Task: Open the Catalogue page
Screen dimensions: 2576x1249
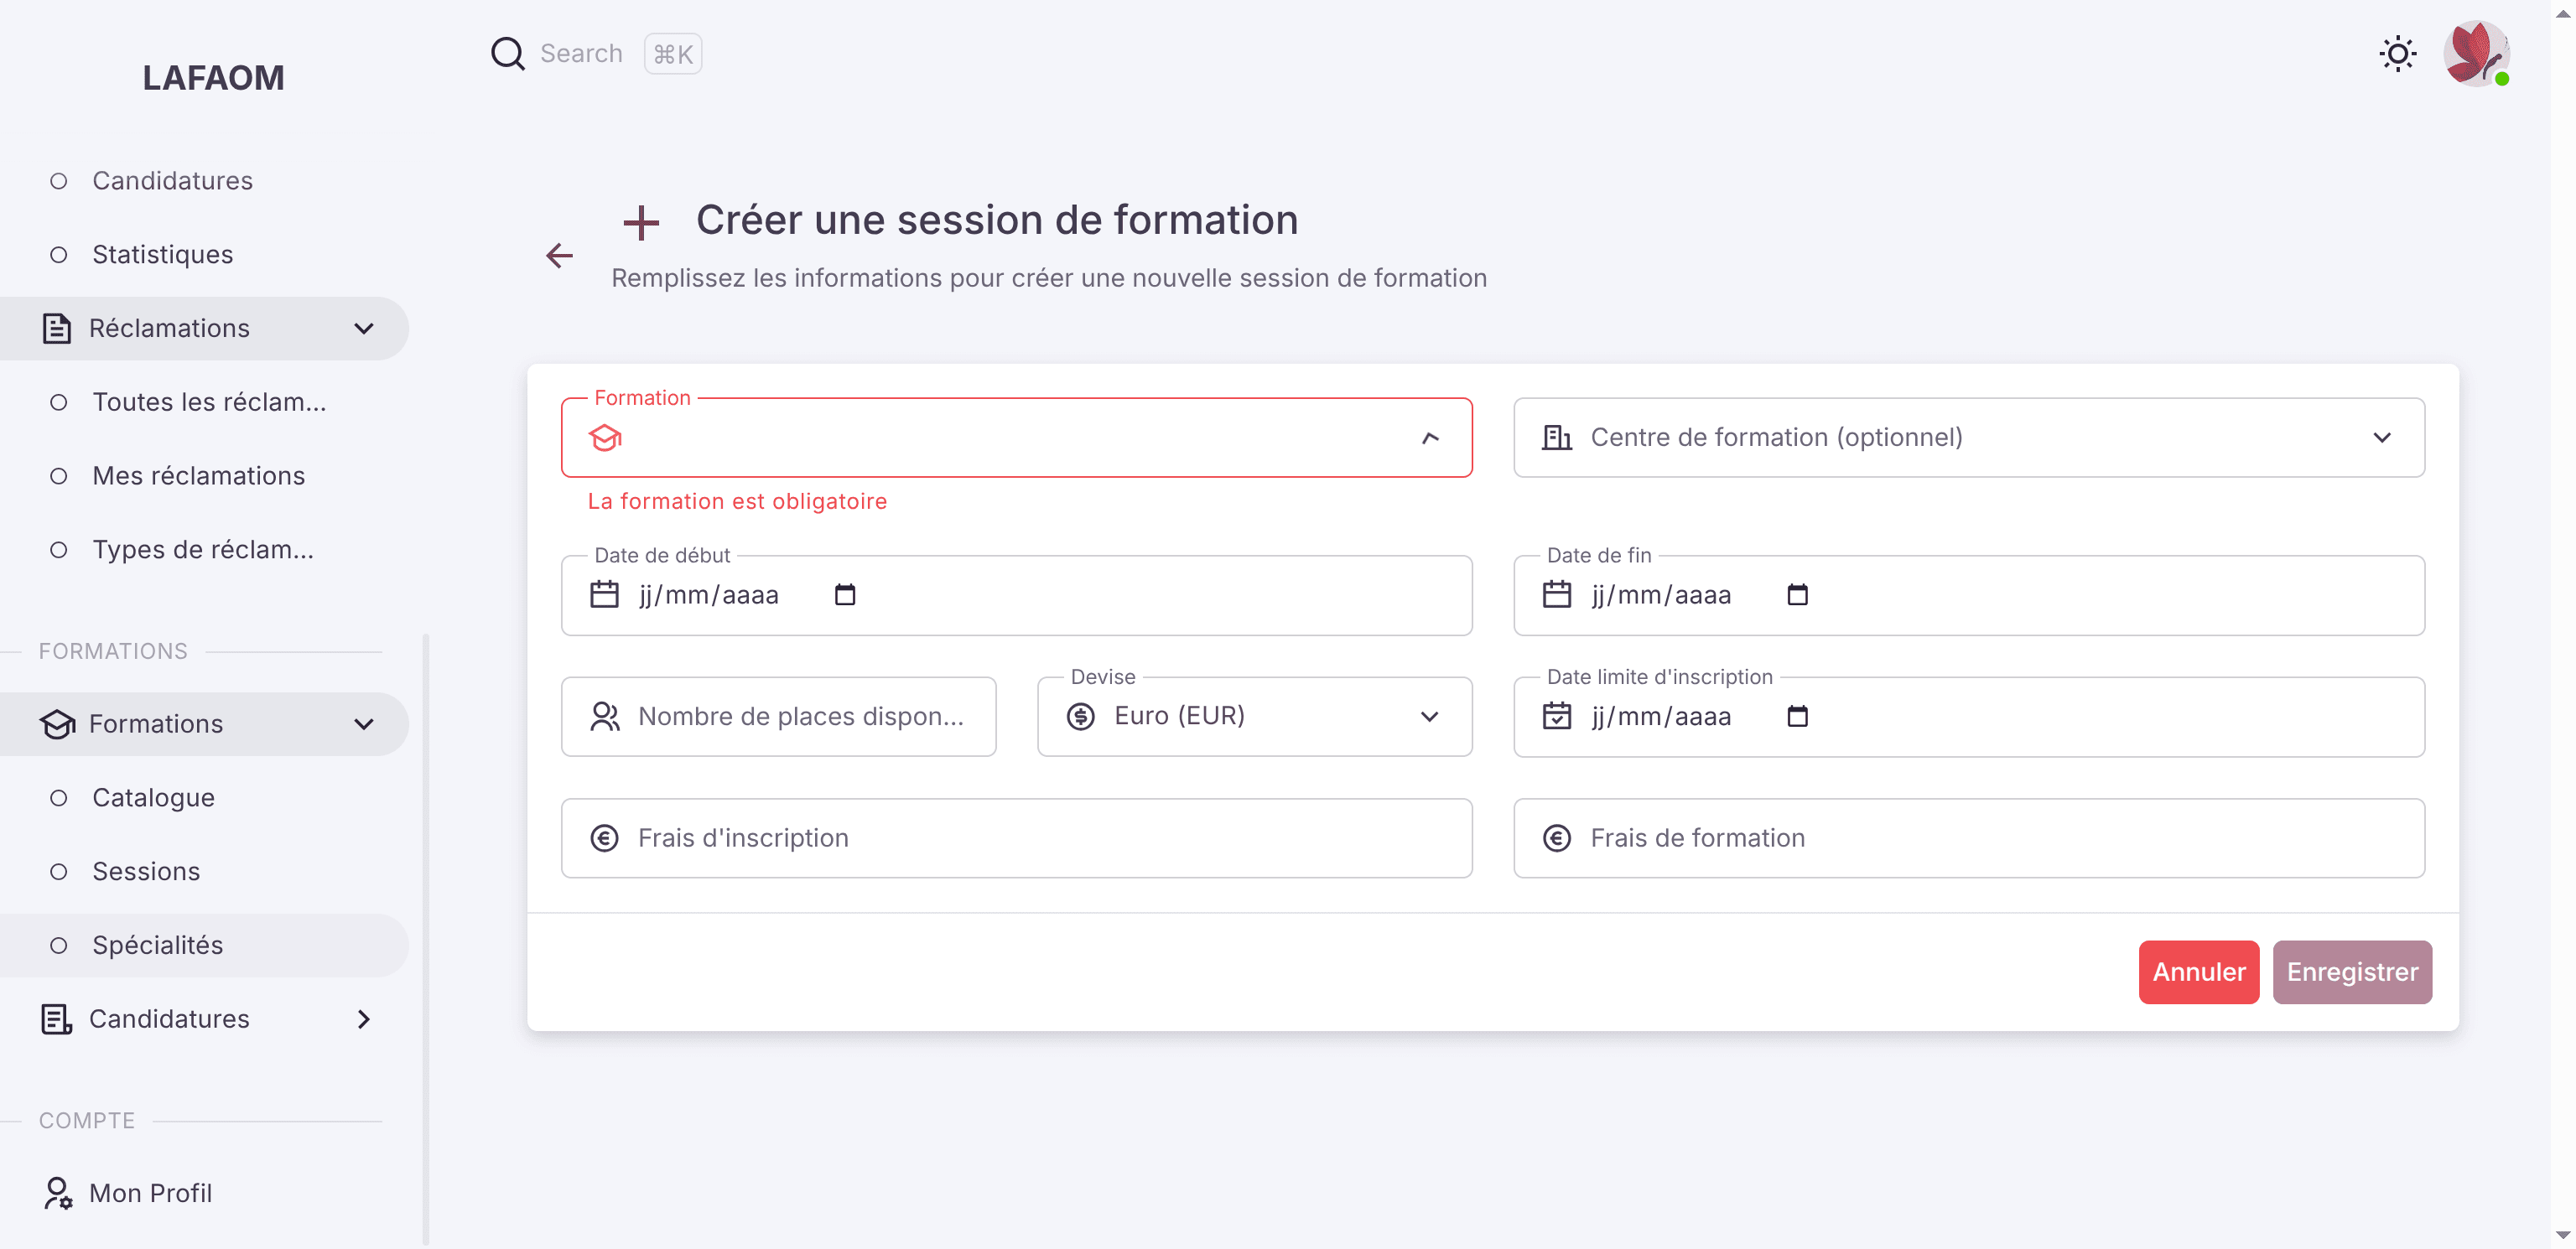Action: [204, 797]
